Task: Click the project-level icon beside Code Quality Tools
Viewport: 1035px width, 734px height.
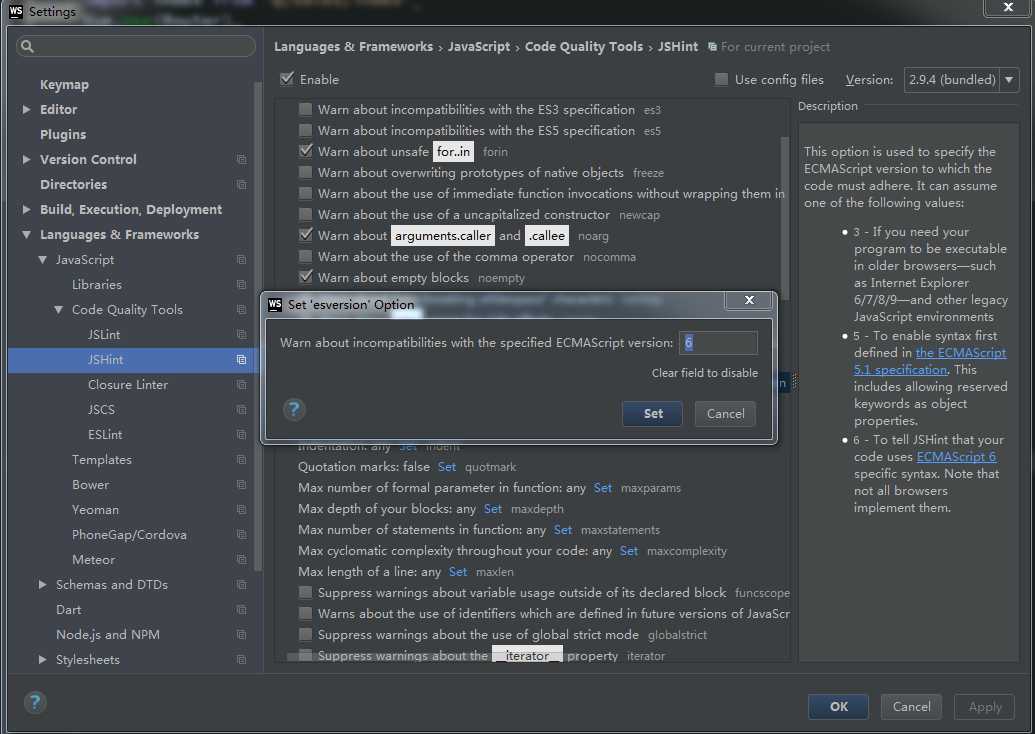Action: click(x=242, y=310)
